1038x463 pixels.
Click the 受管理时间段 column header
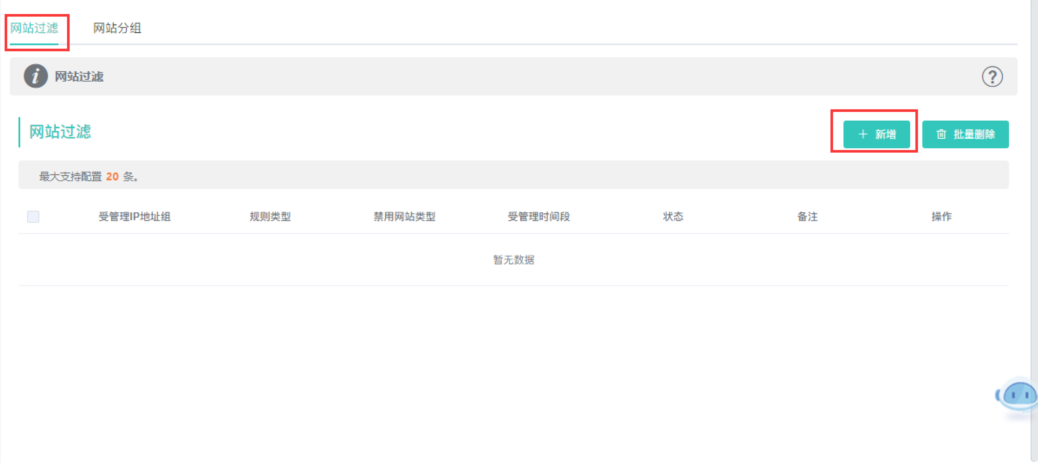(539, 217)
